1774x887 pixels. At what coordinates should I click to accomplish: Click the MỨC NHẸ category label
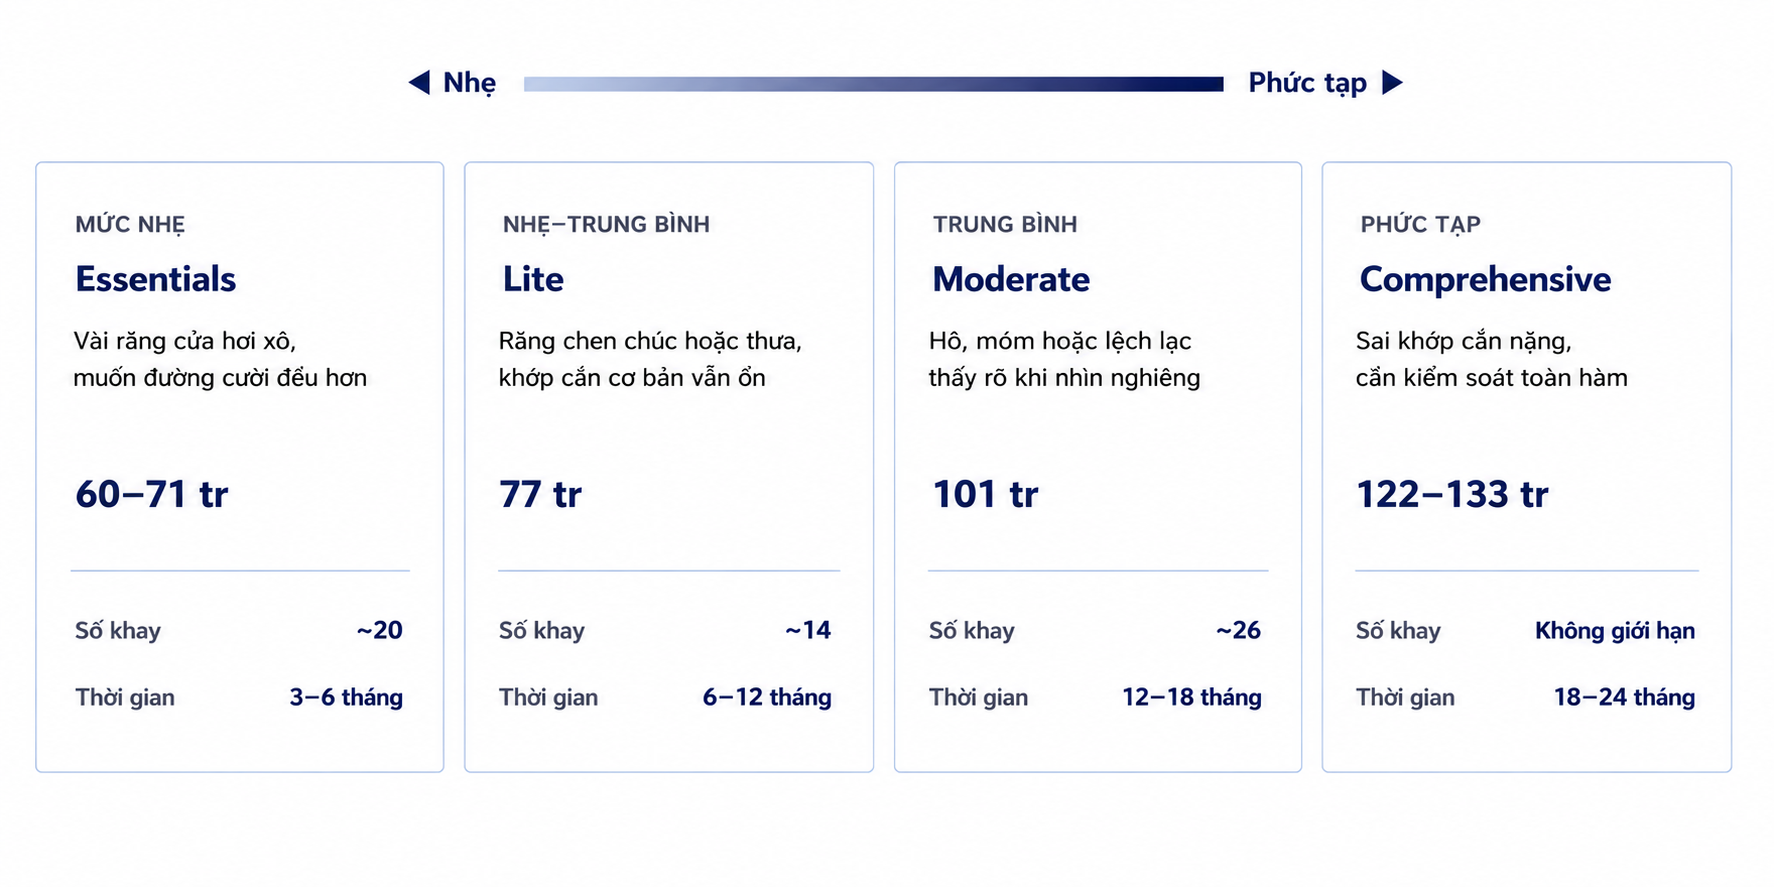[130, 225]
